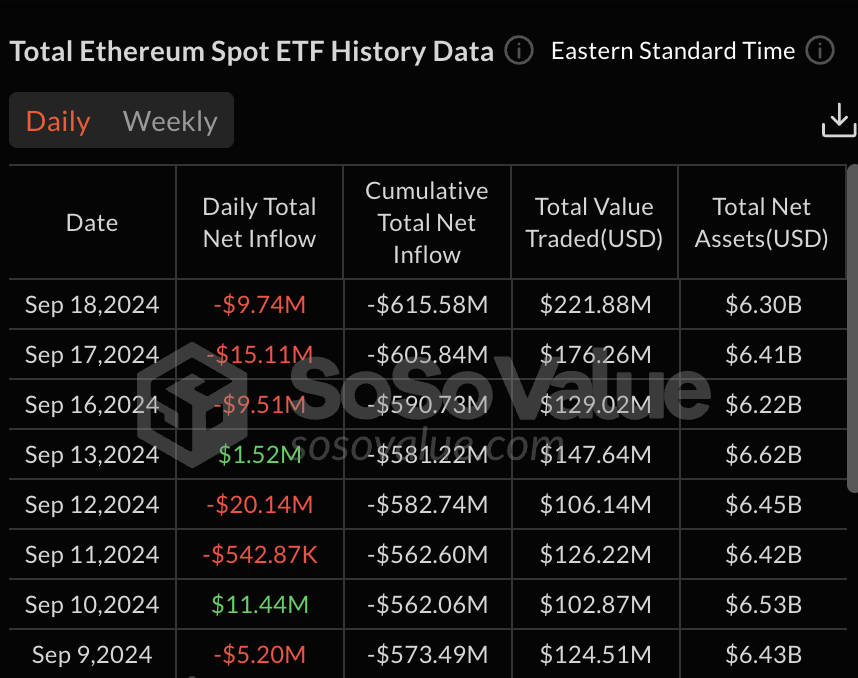Click the Sep 16,2024 date cell
The width and height of the screenshot is (858, 678).
point(92,405)
